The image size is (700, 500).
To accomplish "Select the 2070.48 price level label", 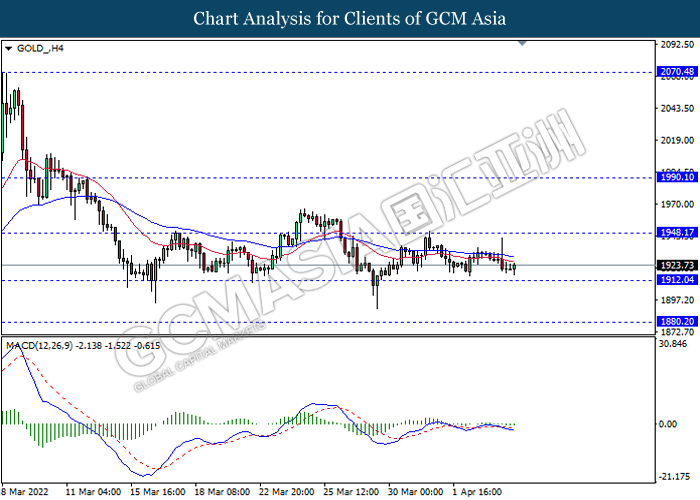I will pyautogui.click(x=677, y=71).
